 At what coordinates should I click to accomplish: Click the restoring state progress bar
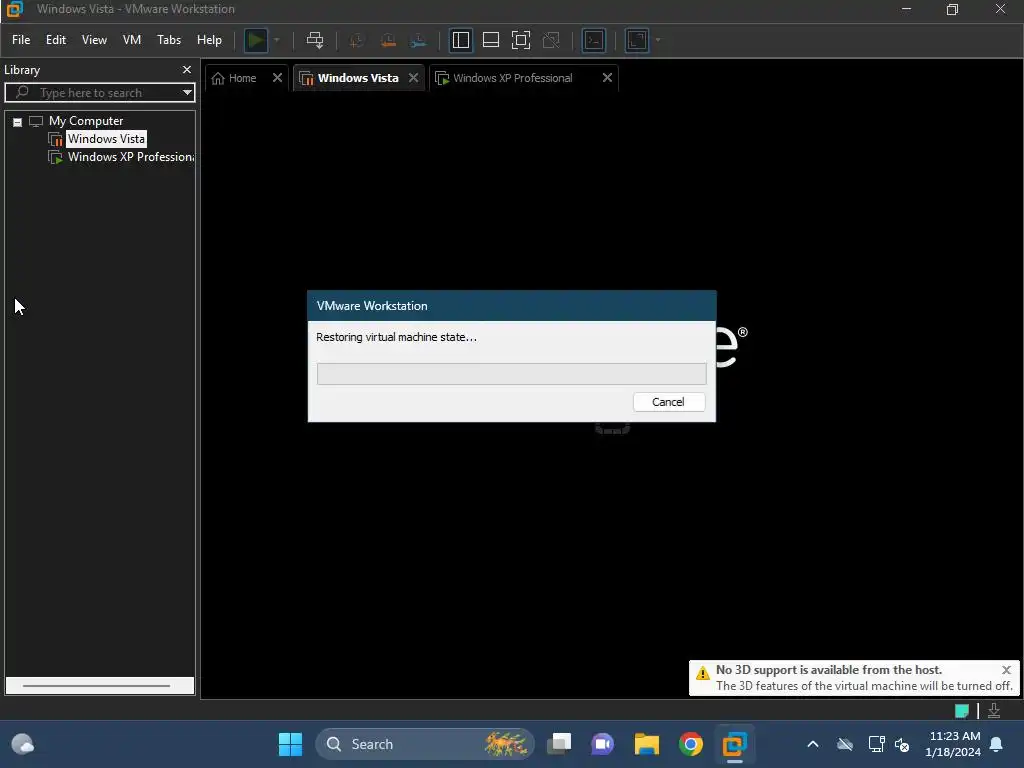click(511, 374)
